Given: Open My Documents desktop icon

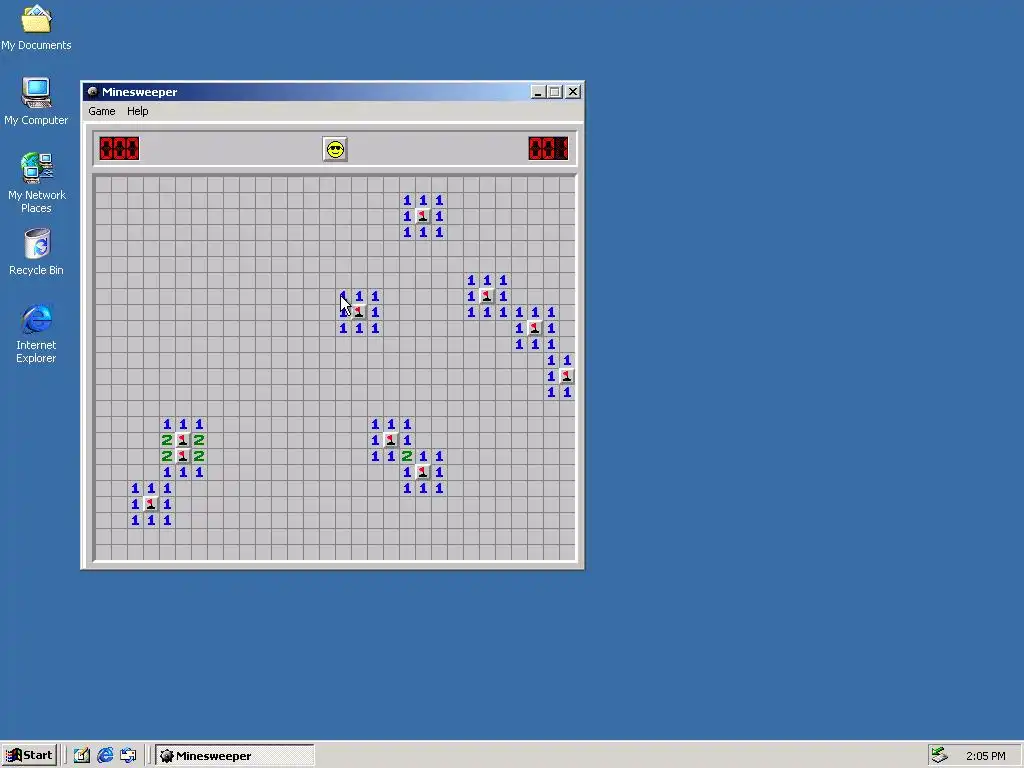Looking at the screenshot, I should click(36, 27).
